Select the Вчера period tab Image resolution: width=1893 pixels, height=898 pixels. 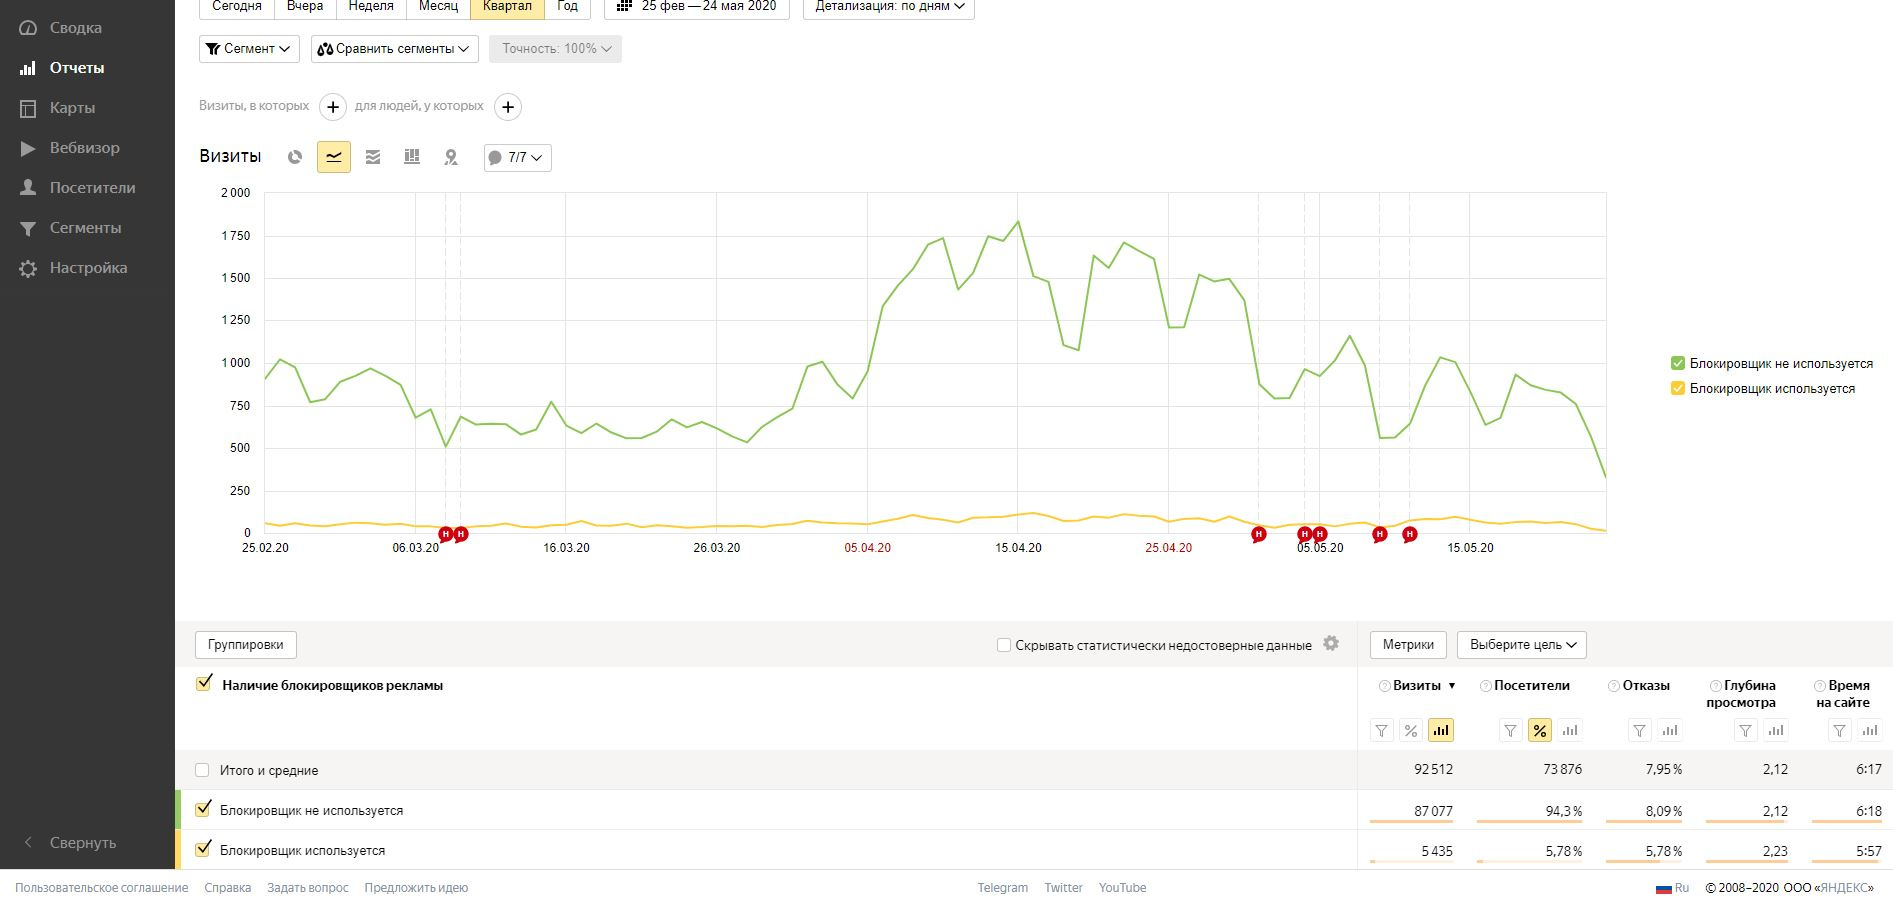(x=305, y=6)
